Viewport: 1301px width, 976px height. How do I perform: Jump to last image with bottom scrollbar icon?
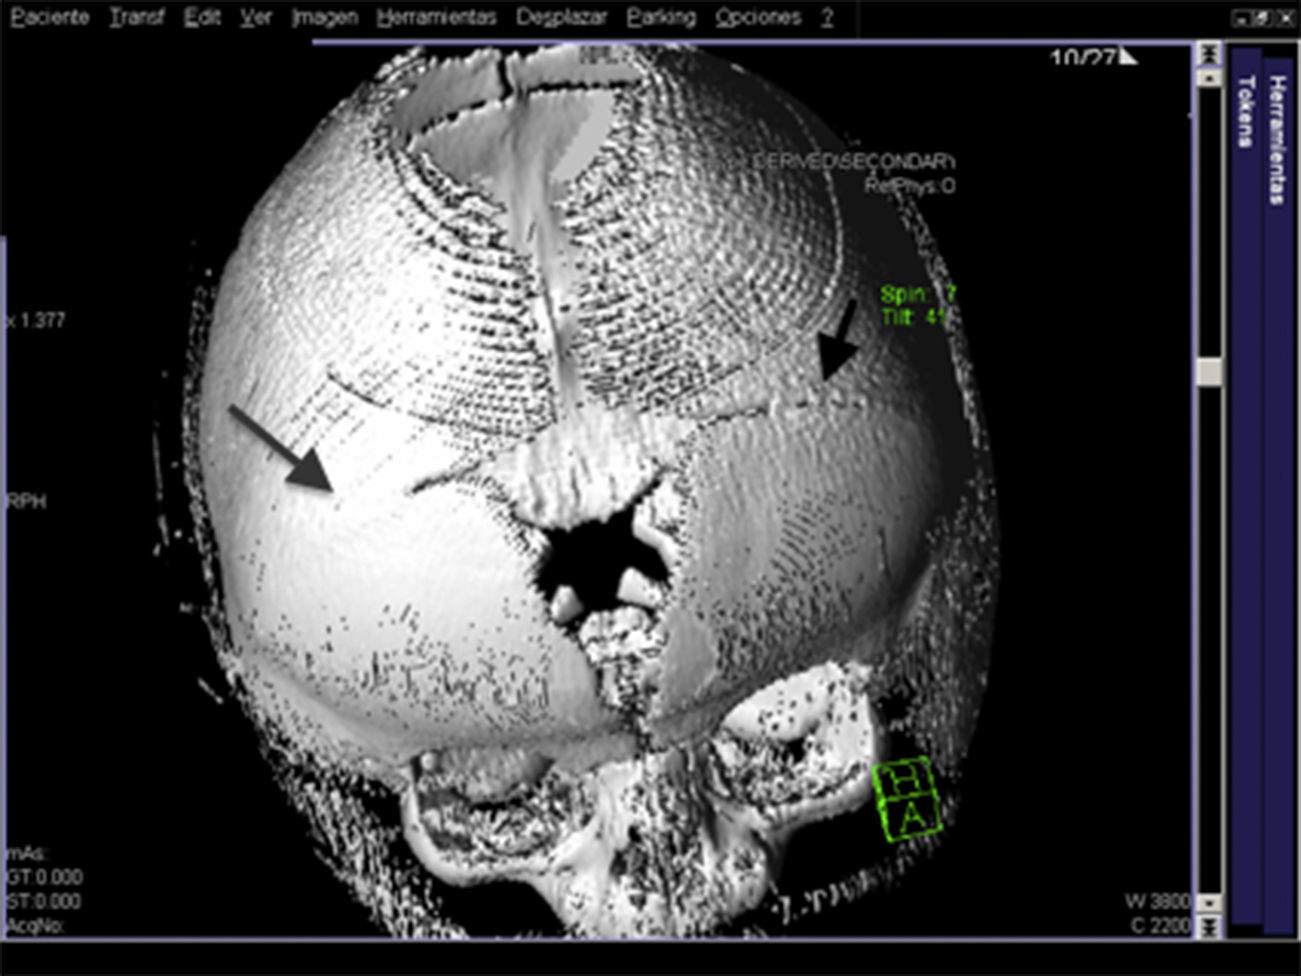[x=1209, y=927]
